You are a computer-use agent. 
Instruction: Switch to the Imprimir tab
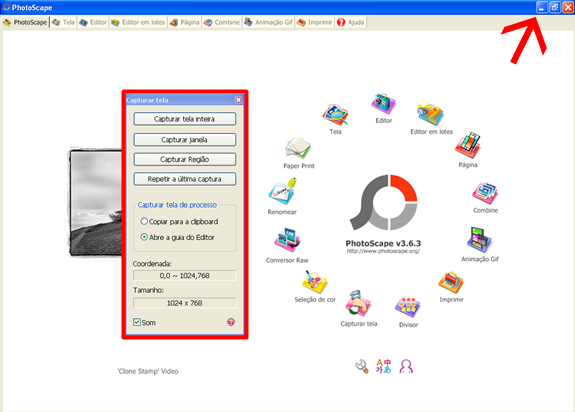tap(315, 22)
